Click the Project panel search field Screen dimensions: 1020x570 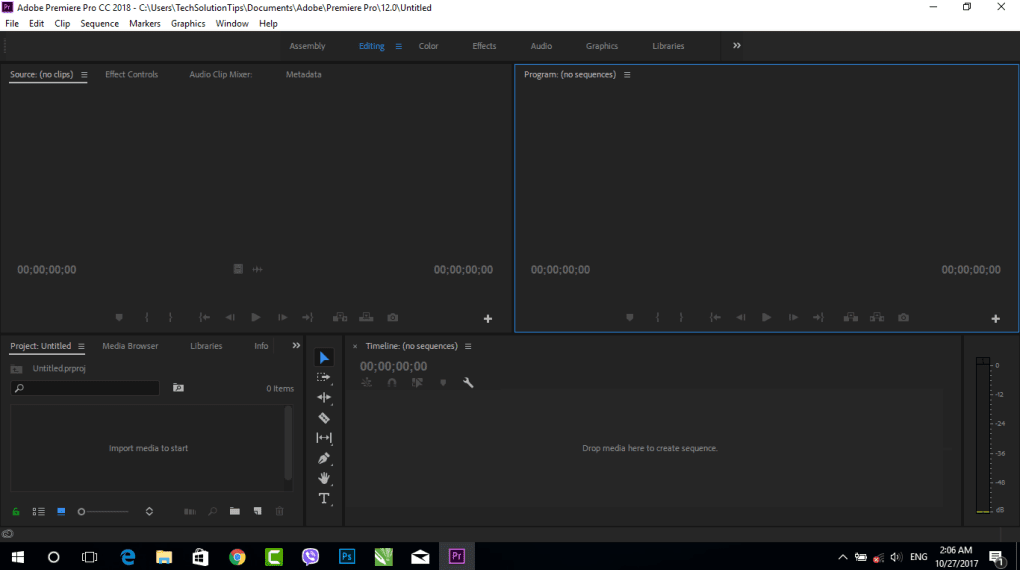pos(85,388)
